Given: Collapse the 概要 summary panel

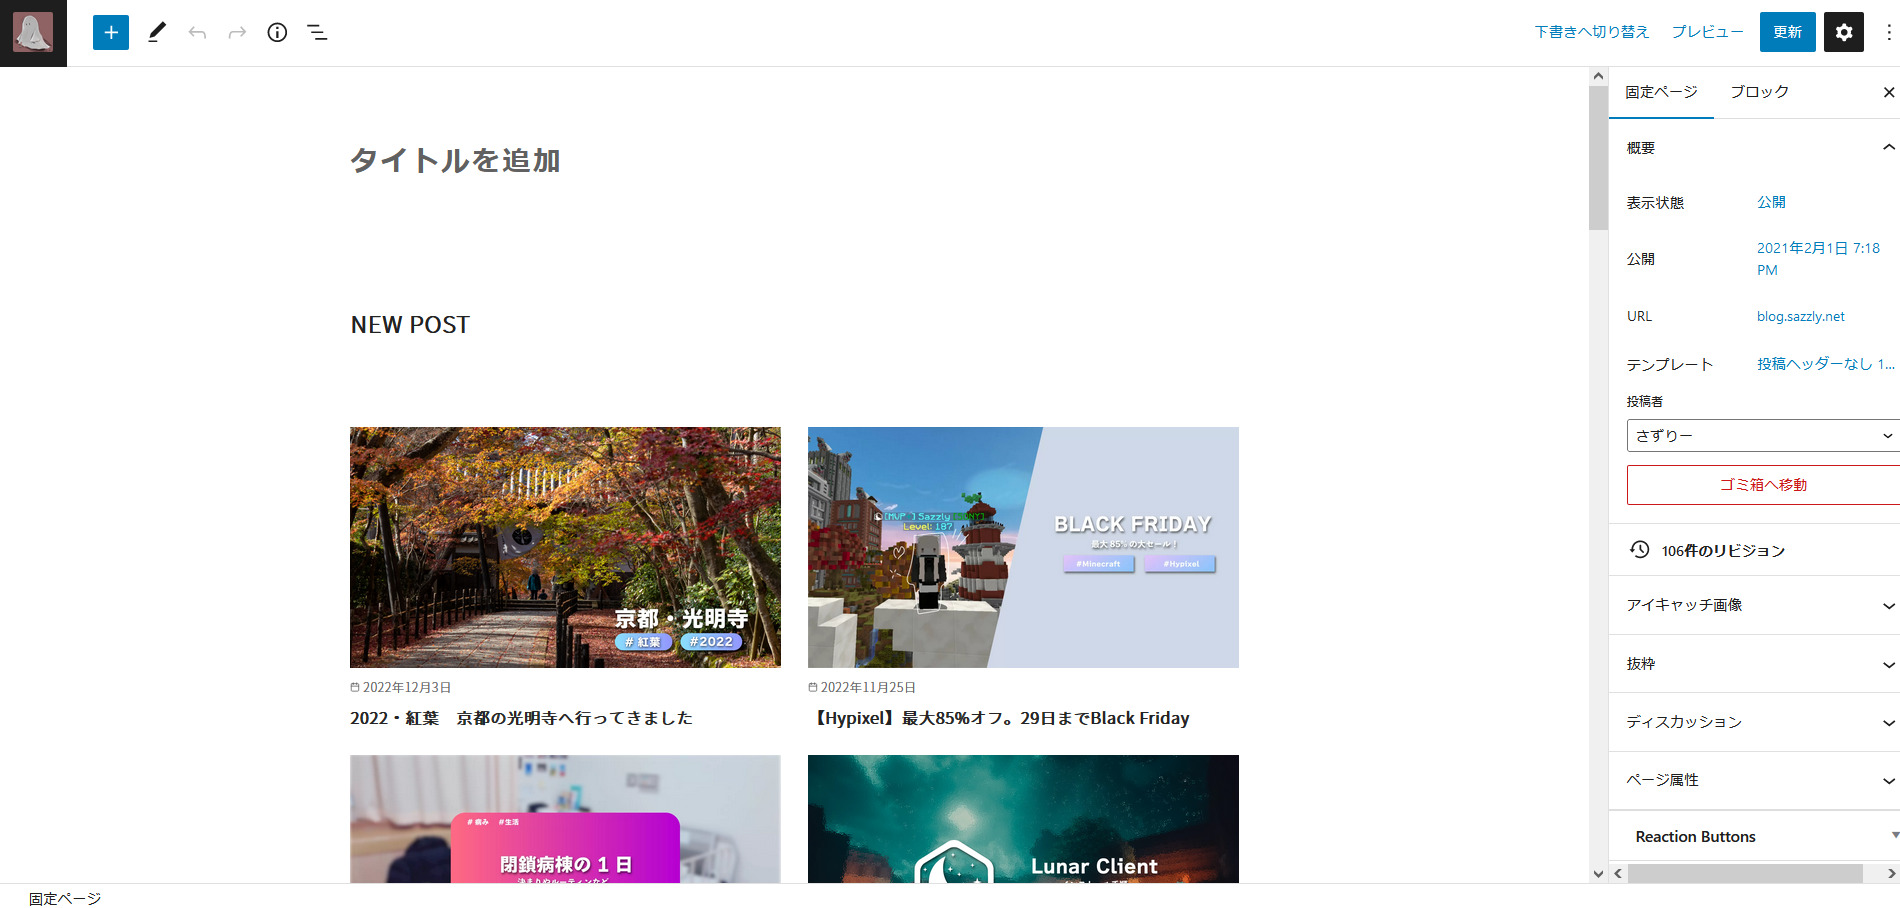Looking at the screenshot, I should [x=1754, y=148].
